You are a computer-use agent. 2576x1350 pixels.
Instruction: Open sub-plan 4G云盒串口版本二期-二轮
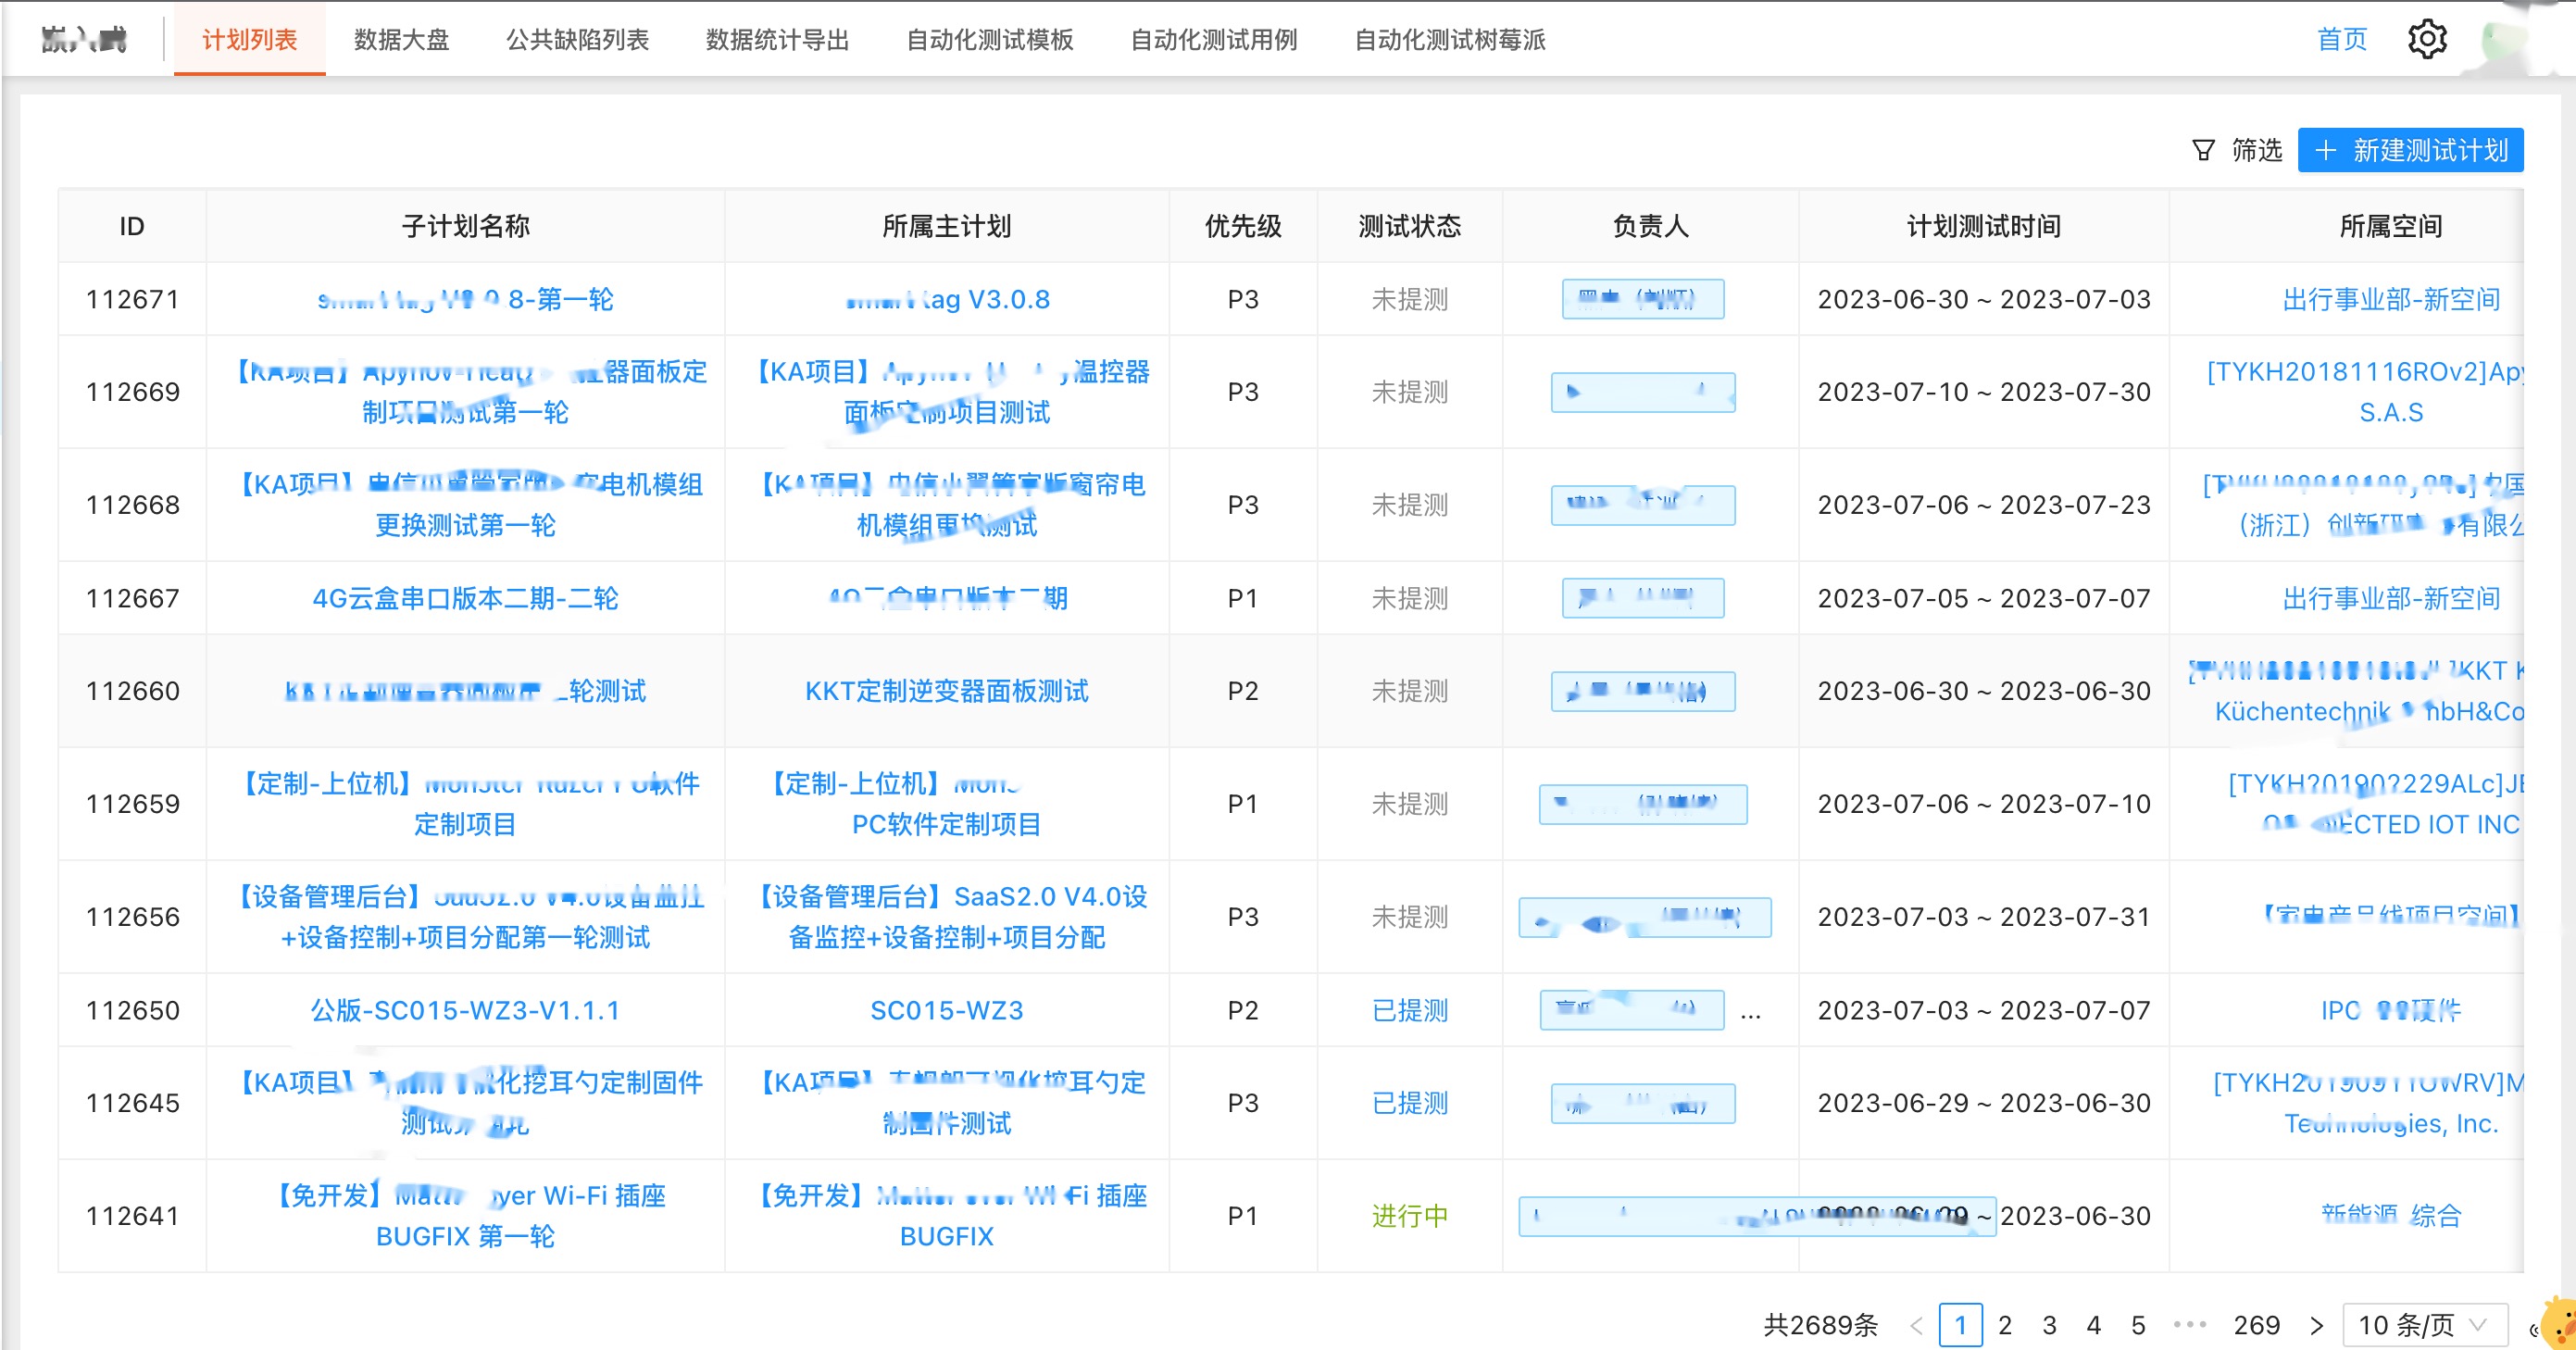tap(465, 599)
